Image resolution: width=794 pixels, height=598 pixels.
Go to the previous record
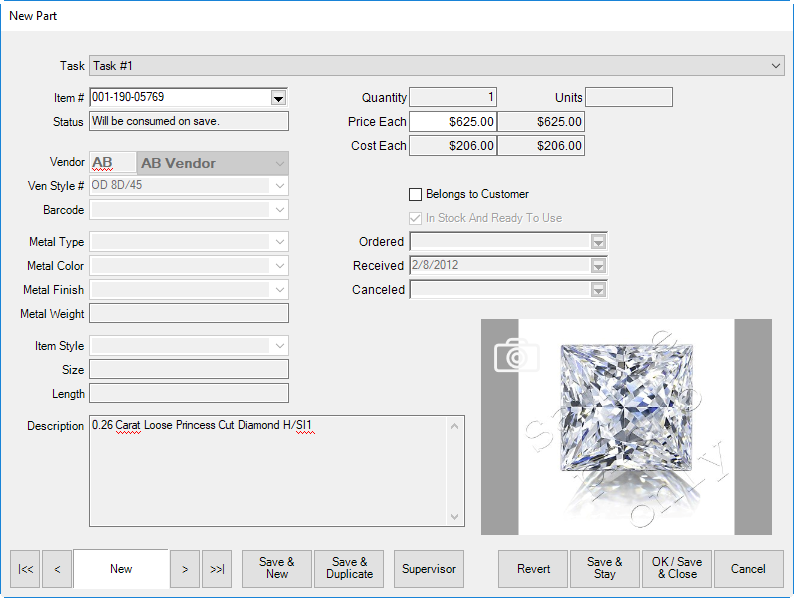(57, 569)
